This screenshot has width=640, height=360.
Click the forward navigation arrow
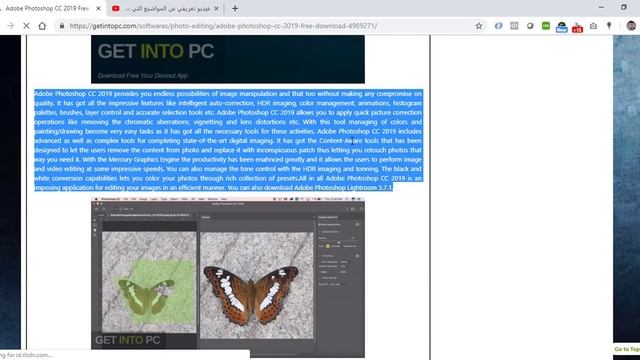coord(11,26)
